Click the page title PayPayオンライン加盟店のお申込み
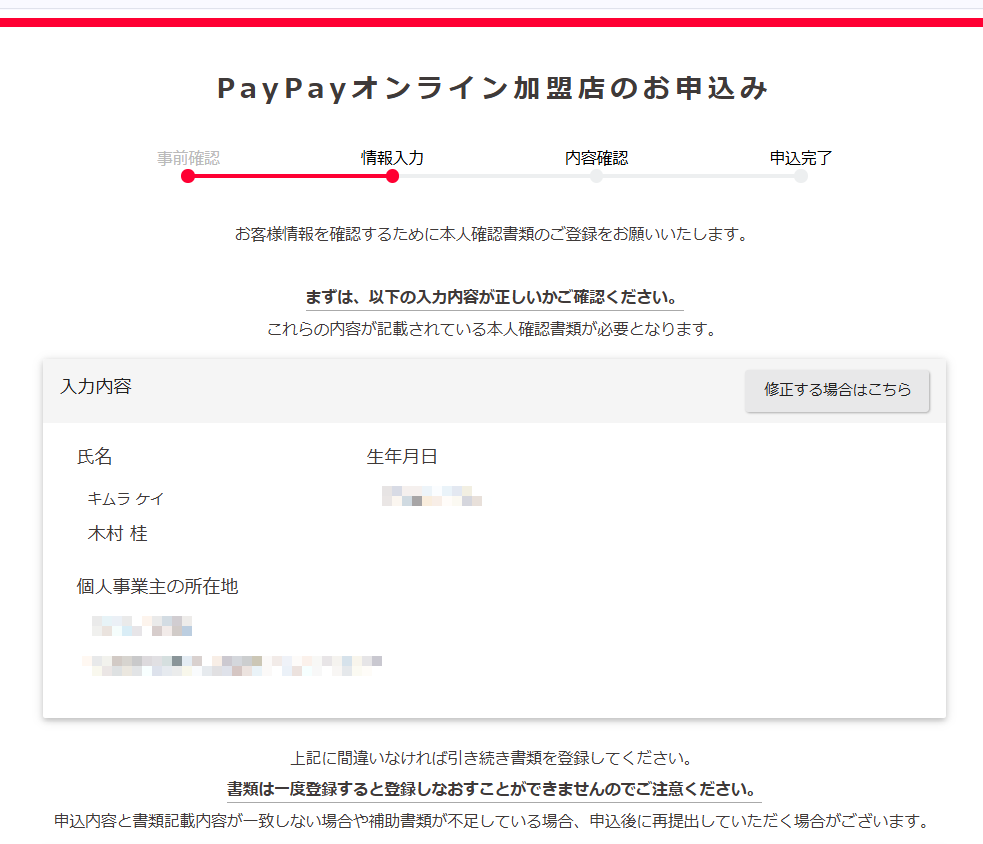Viewport: 983px width, 844px height. click(492, 88)
